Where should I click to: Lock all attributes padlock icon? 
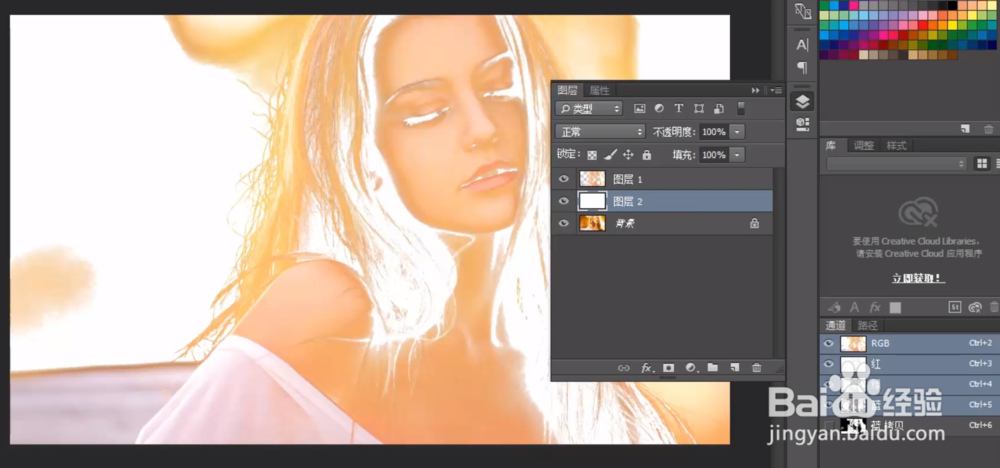[647, 154]
